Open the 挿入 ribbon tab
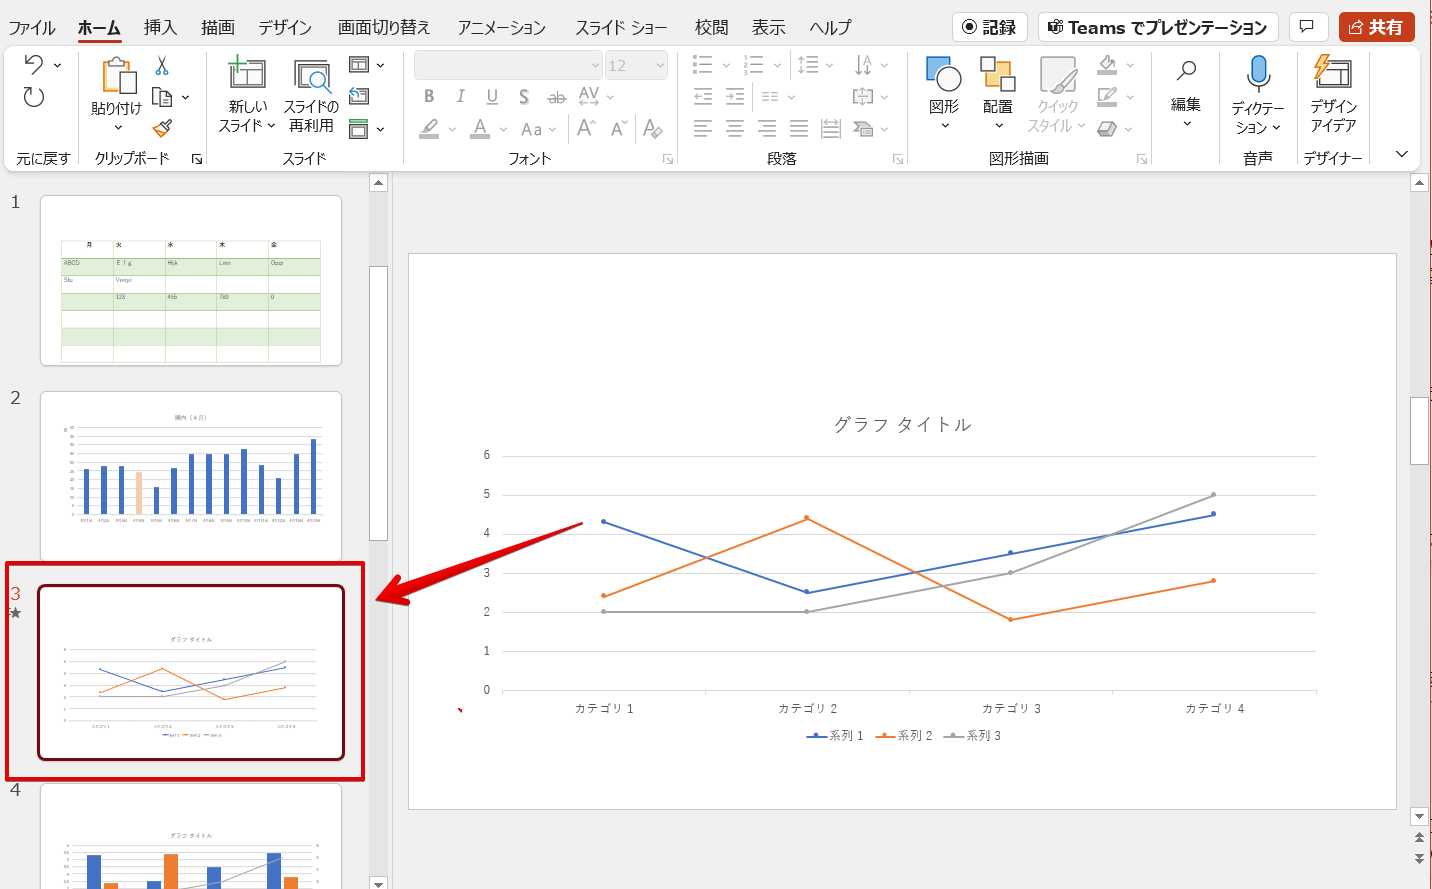 (160, 27)
